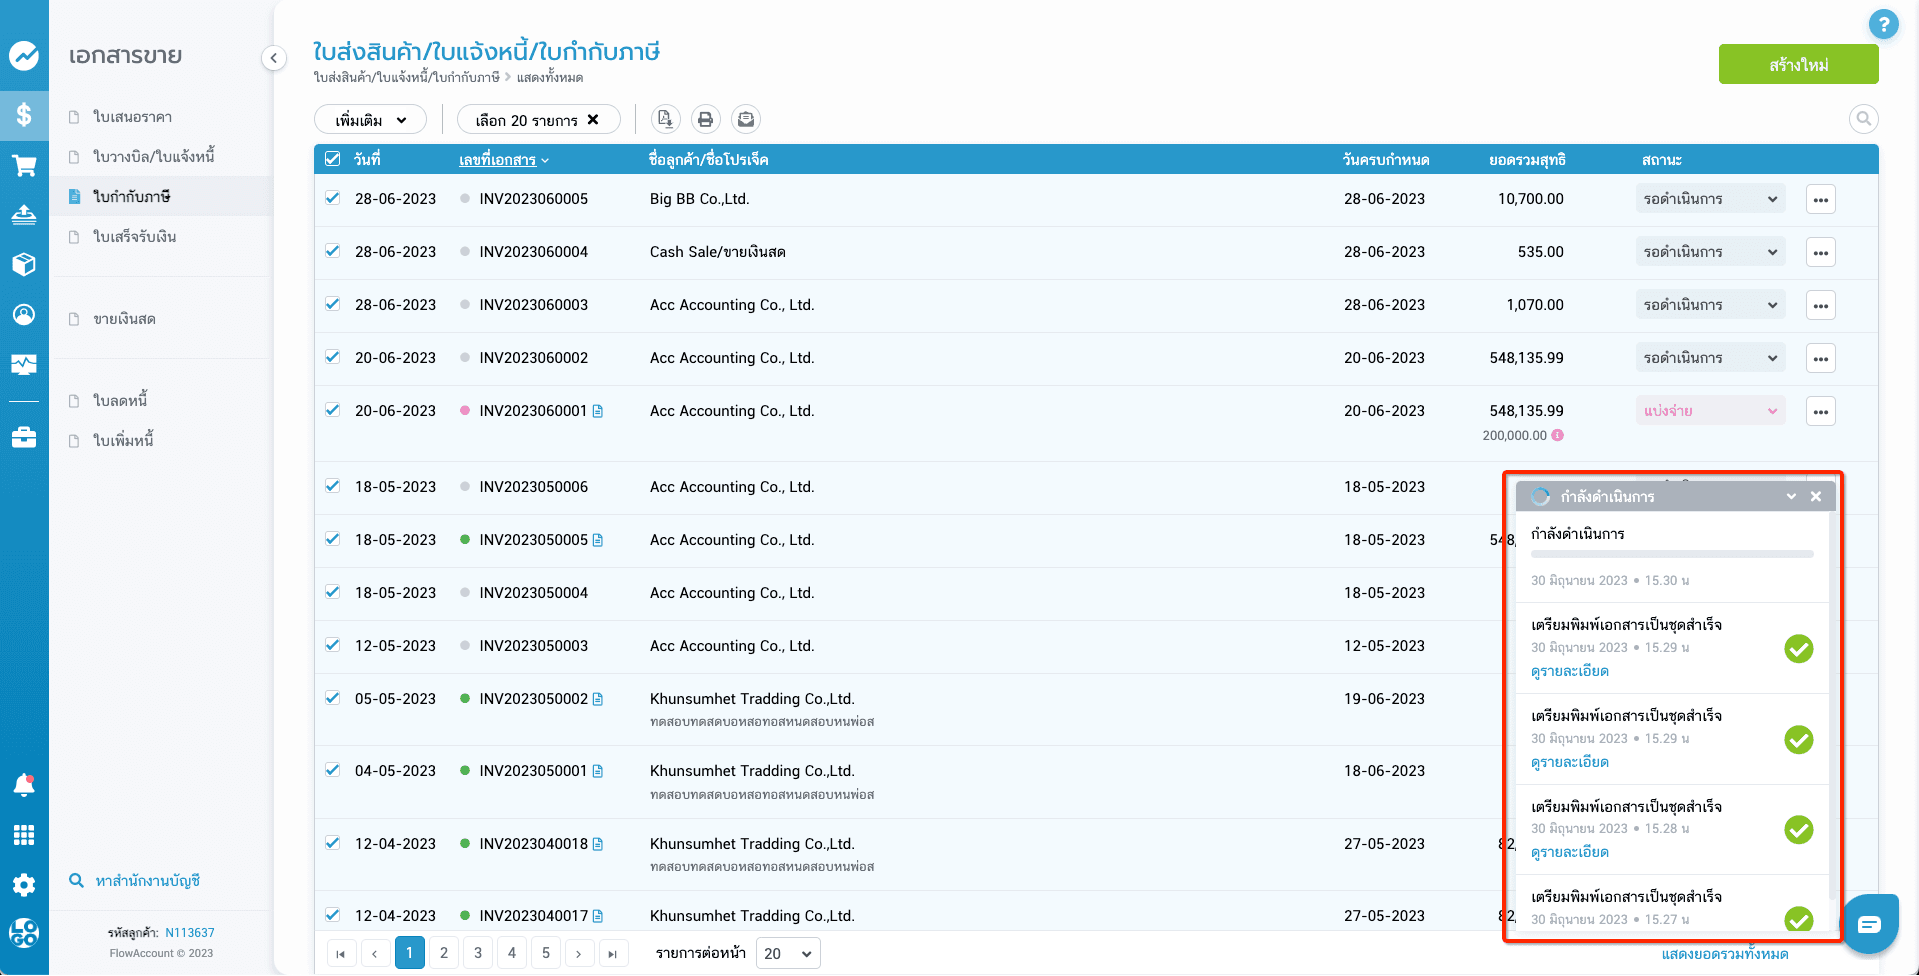This screenshot has width=1919, height=976.
Task: Open the shopping cart purchases module
Action: point(24,165)
